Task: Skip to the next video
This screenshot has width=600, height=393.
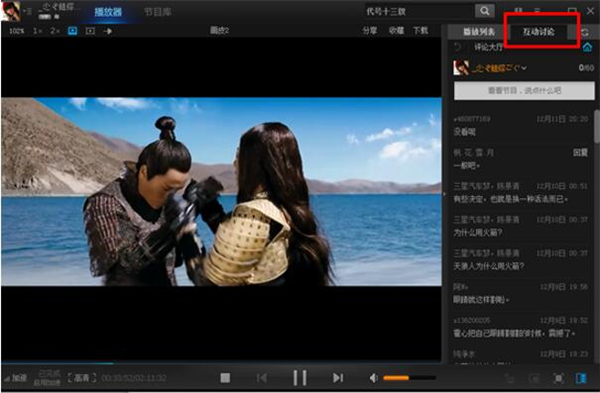Action: pos(338,378)
